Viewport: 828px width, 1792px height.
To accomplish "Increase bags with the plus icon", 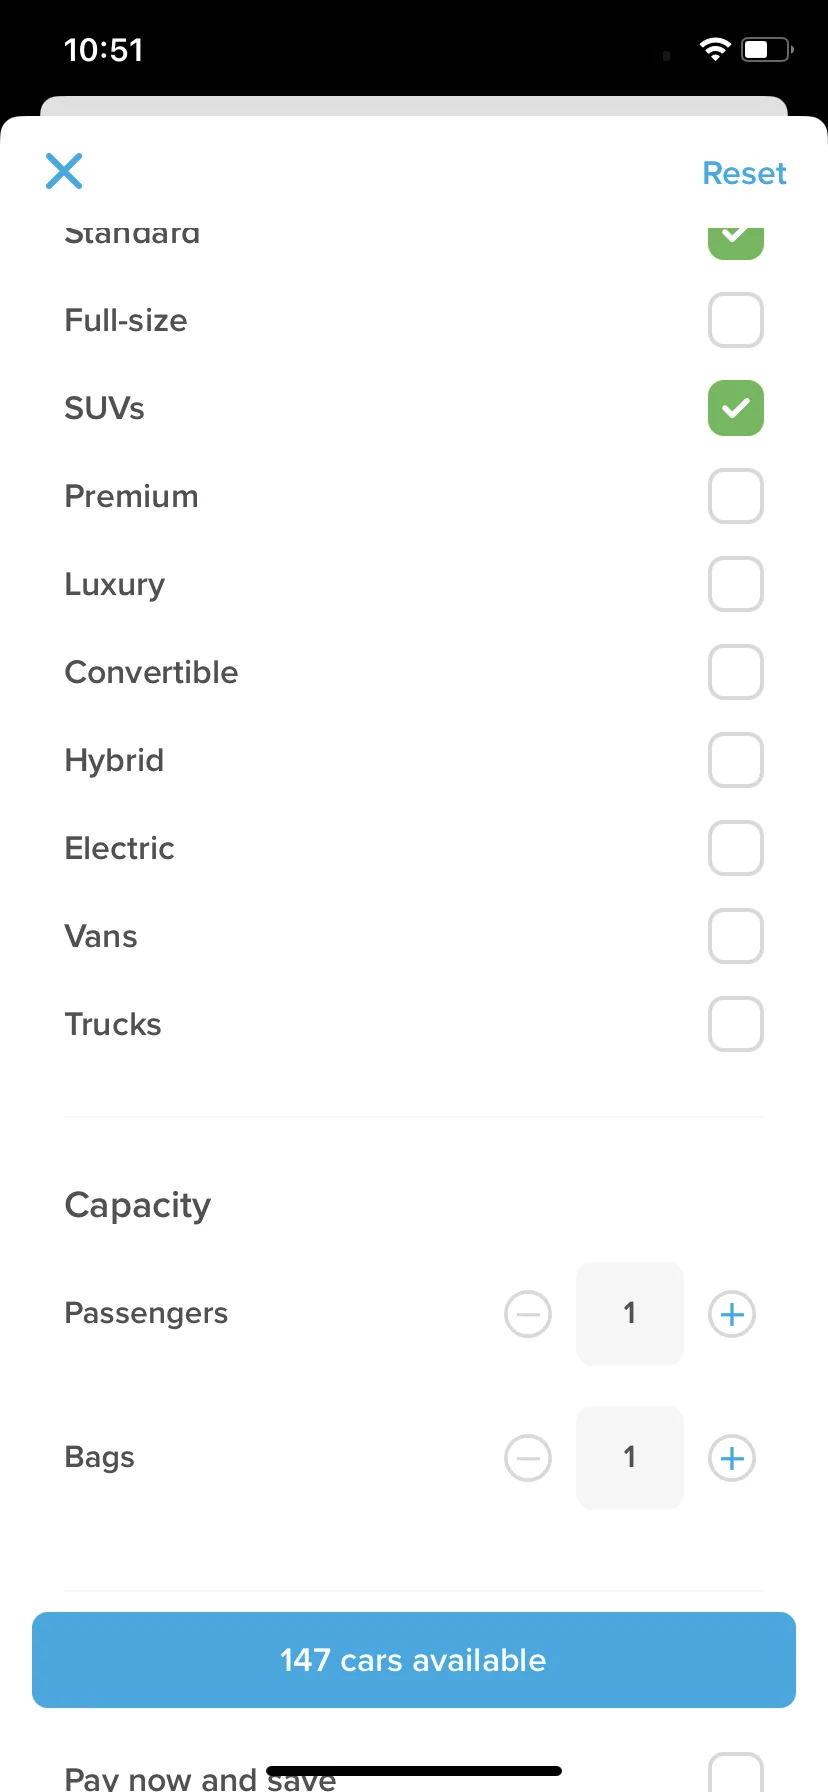I will point(732,1458).
